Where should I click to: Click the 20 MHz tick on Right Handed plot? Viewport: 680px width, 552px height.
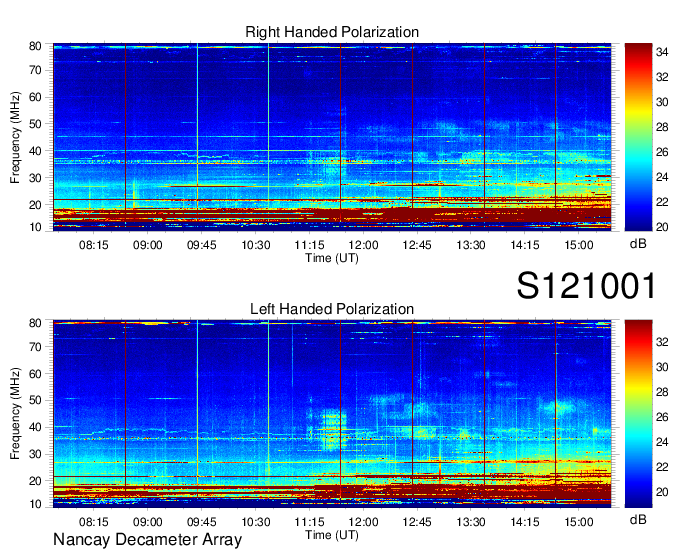tap(35, 205)
